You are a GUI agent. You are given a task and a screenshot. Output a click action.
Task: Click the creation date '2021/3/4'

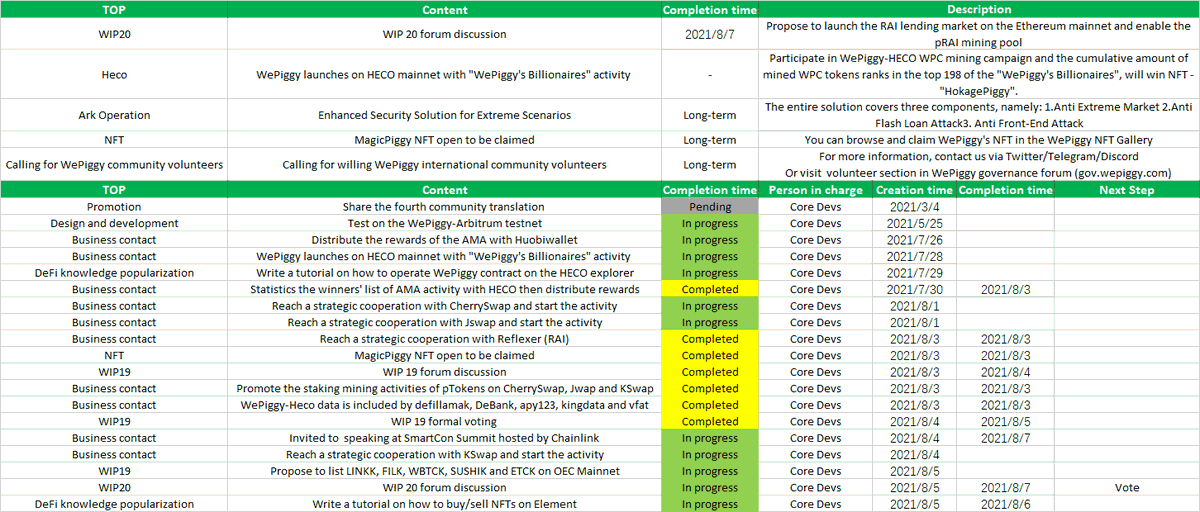(913, 207)
